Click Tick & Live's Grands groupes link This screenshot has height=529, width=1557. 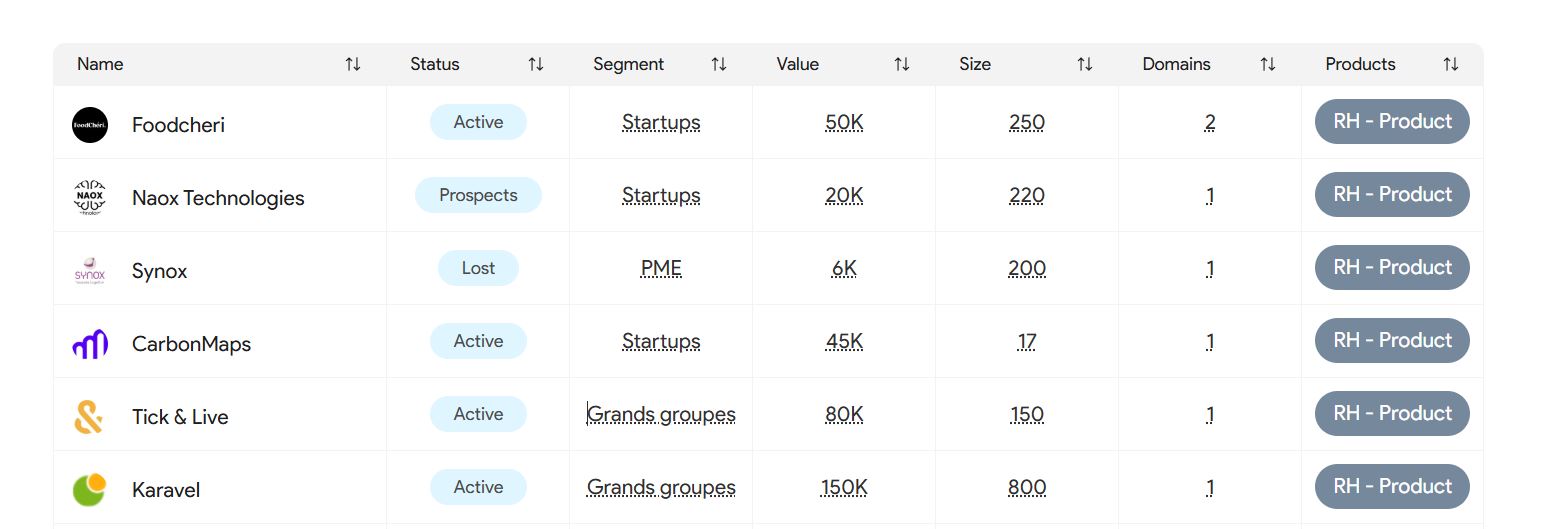tap(661, 414)
